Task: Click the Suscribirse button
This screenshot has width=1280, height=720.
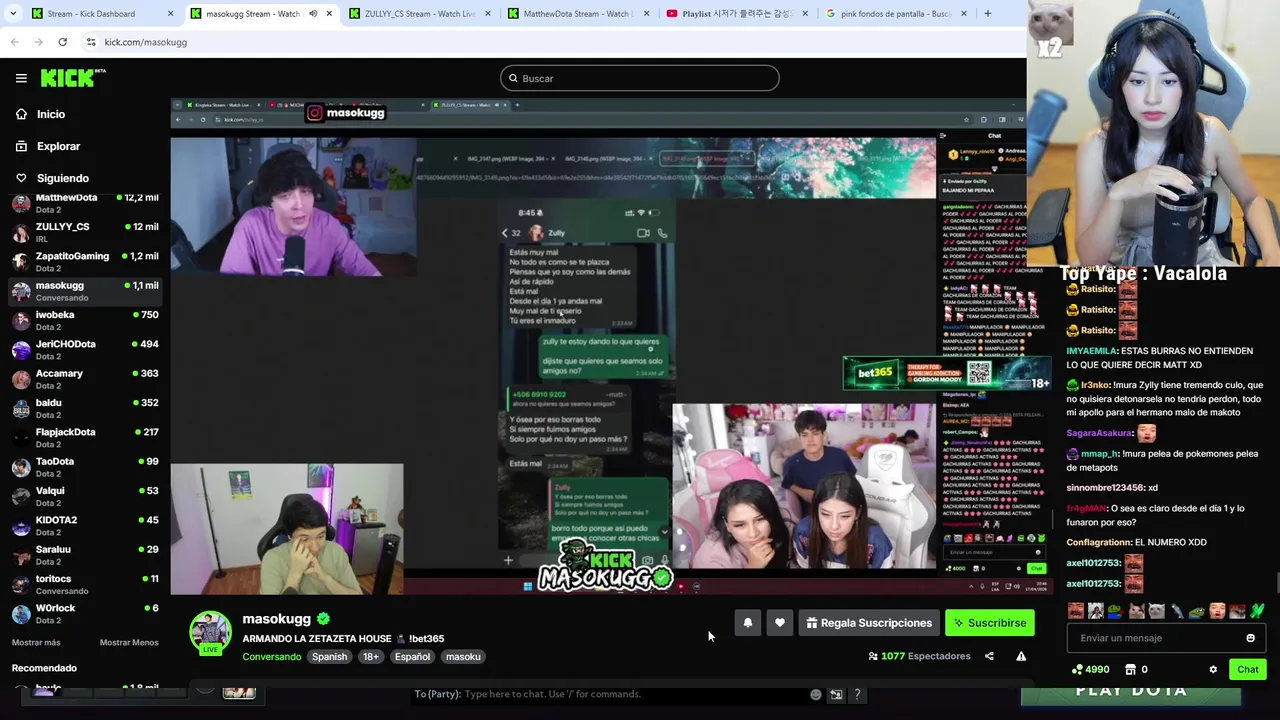Action: (990, 623)
